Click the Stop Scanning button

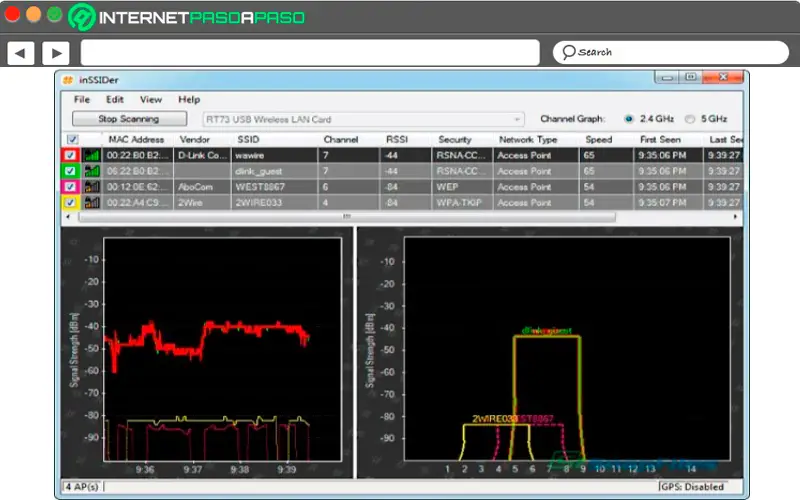[x=129, y=119]
